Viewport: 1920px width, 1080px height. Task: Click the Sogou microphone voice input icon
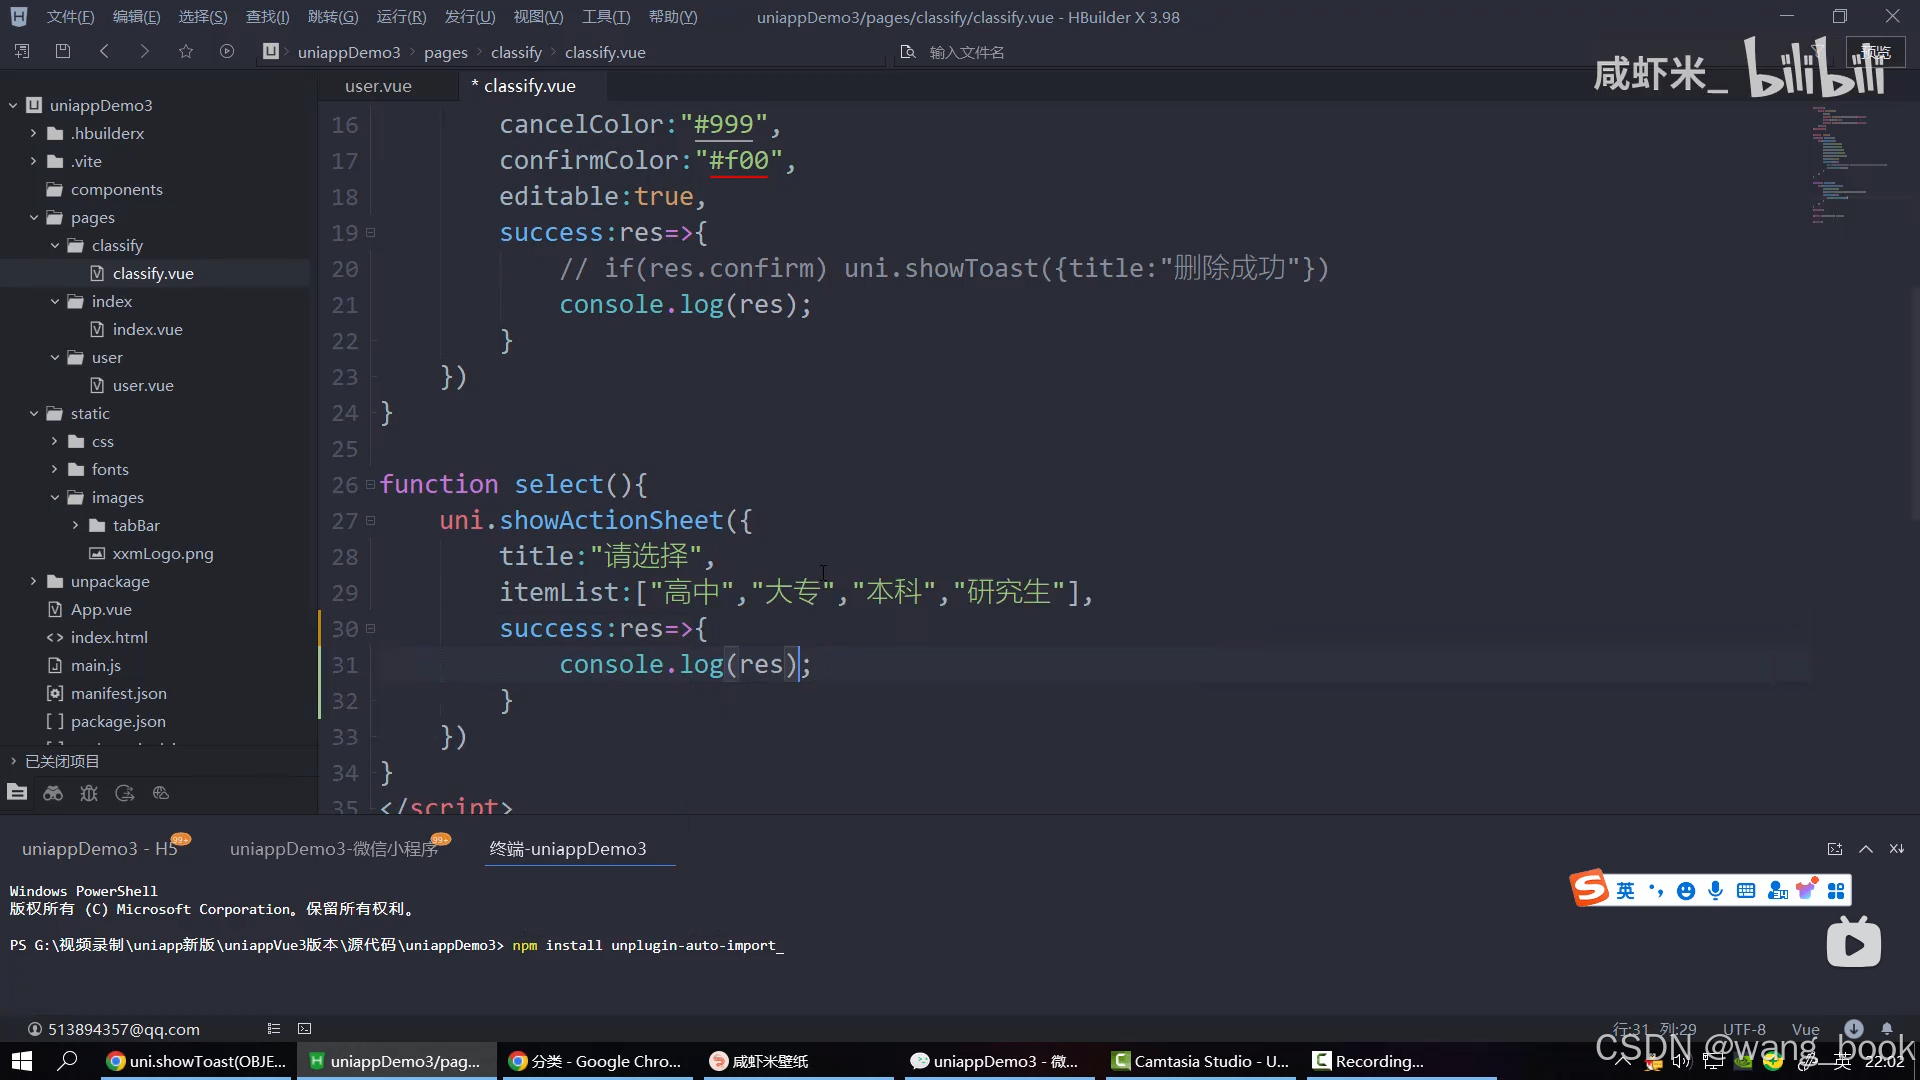tap(1716, 891)
